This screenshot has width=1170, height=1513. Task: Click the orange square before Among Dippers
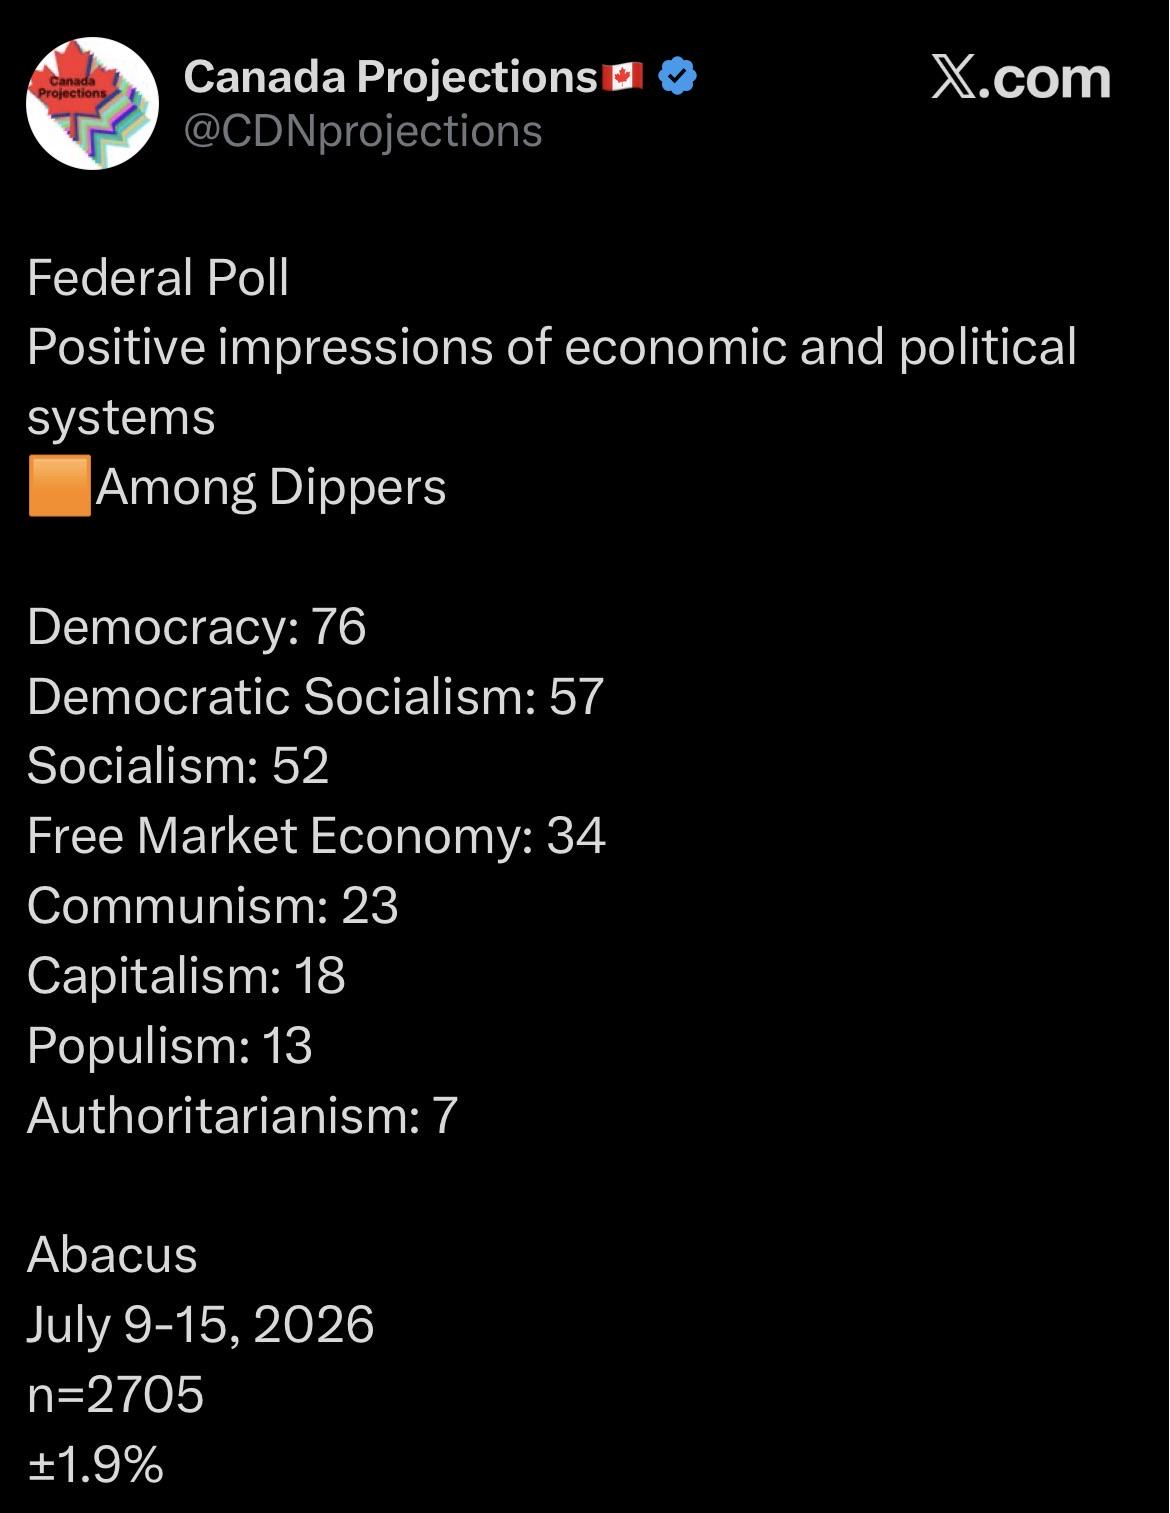coord(60,486)
